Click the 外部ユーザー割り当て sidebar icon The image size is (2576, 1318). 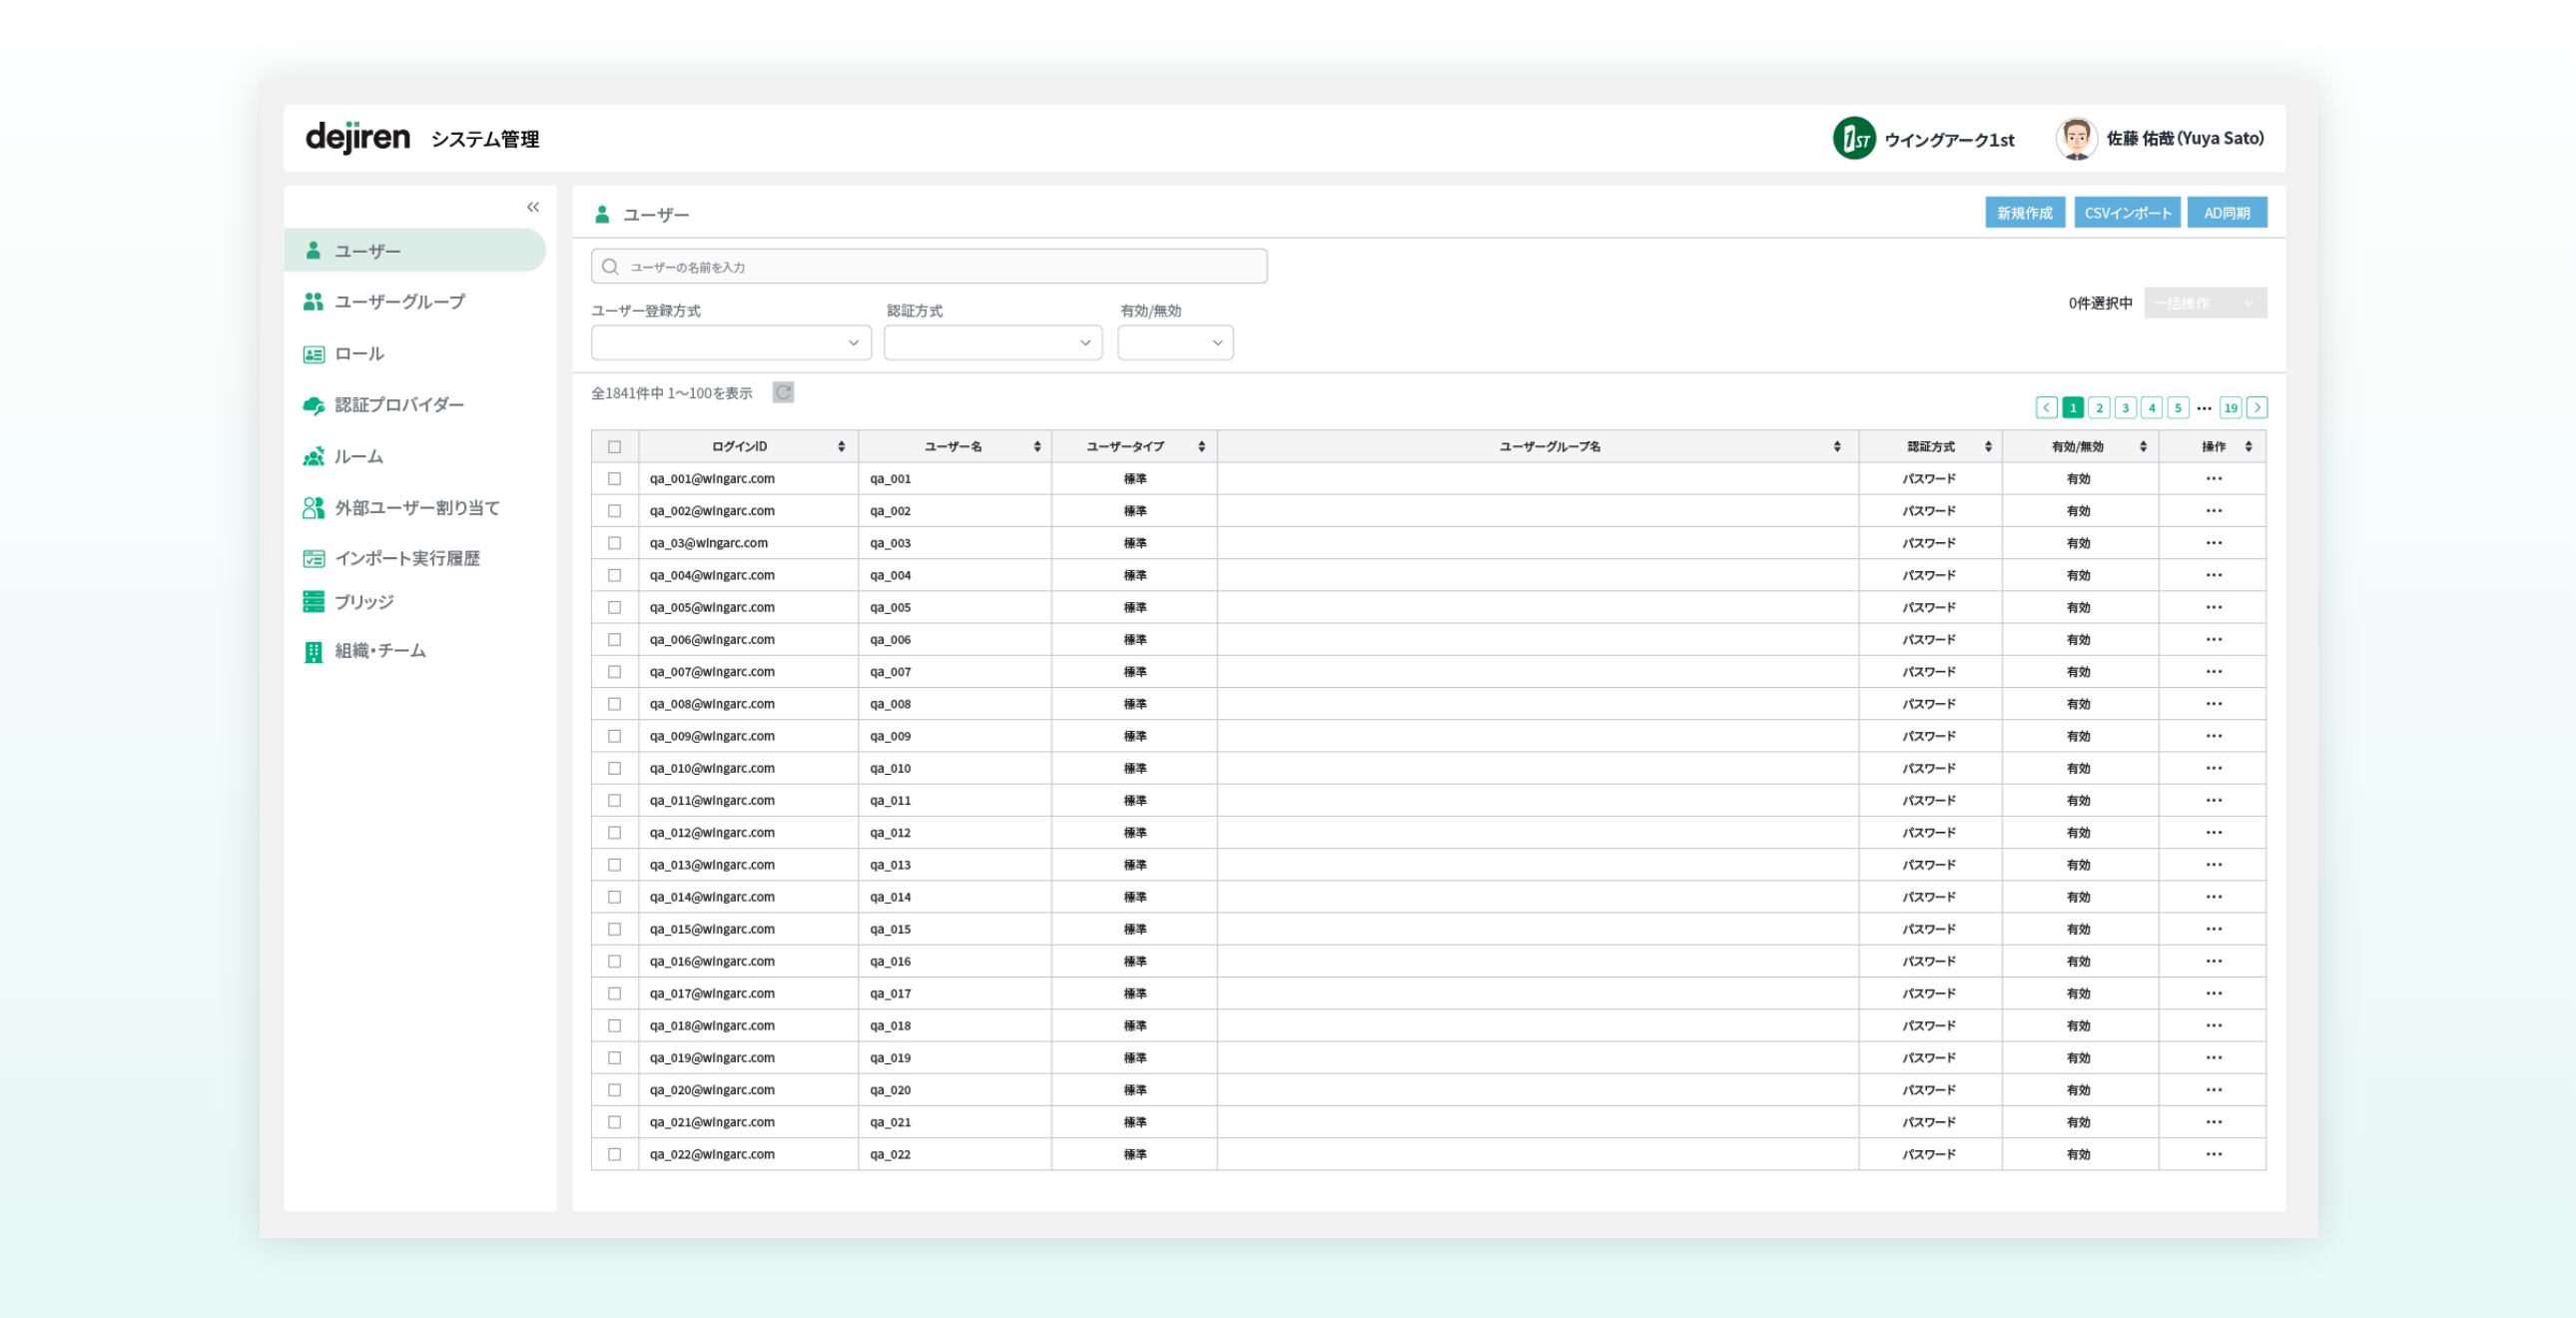point(313,508)
